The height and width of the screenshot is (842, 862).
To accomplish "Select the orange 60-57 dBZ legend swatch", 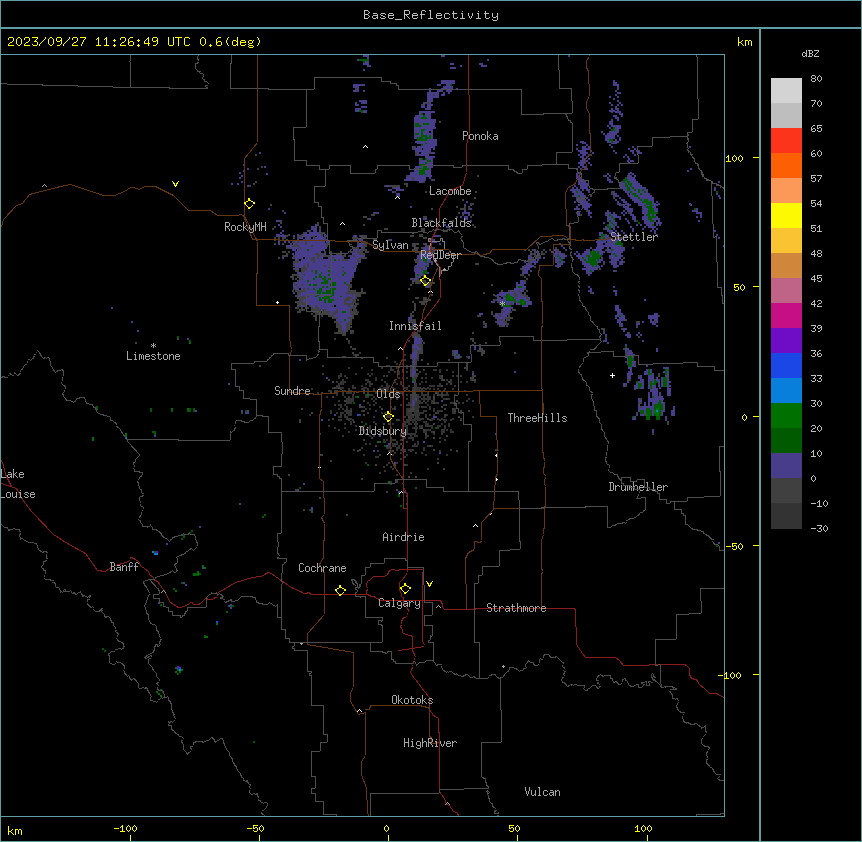I will point(786,166).
